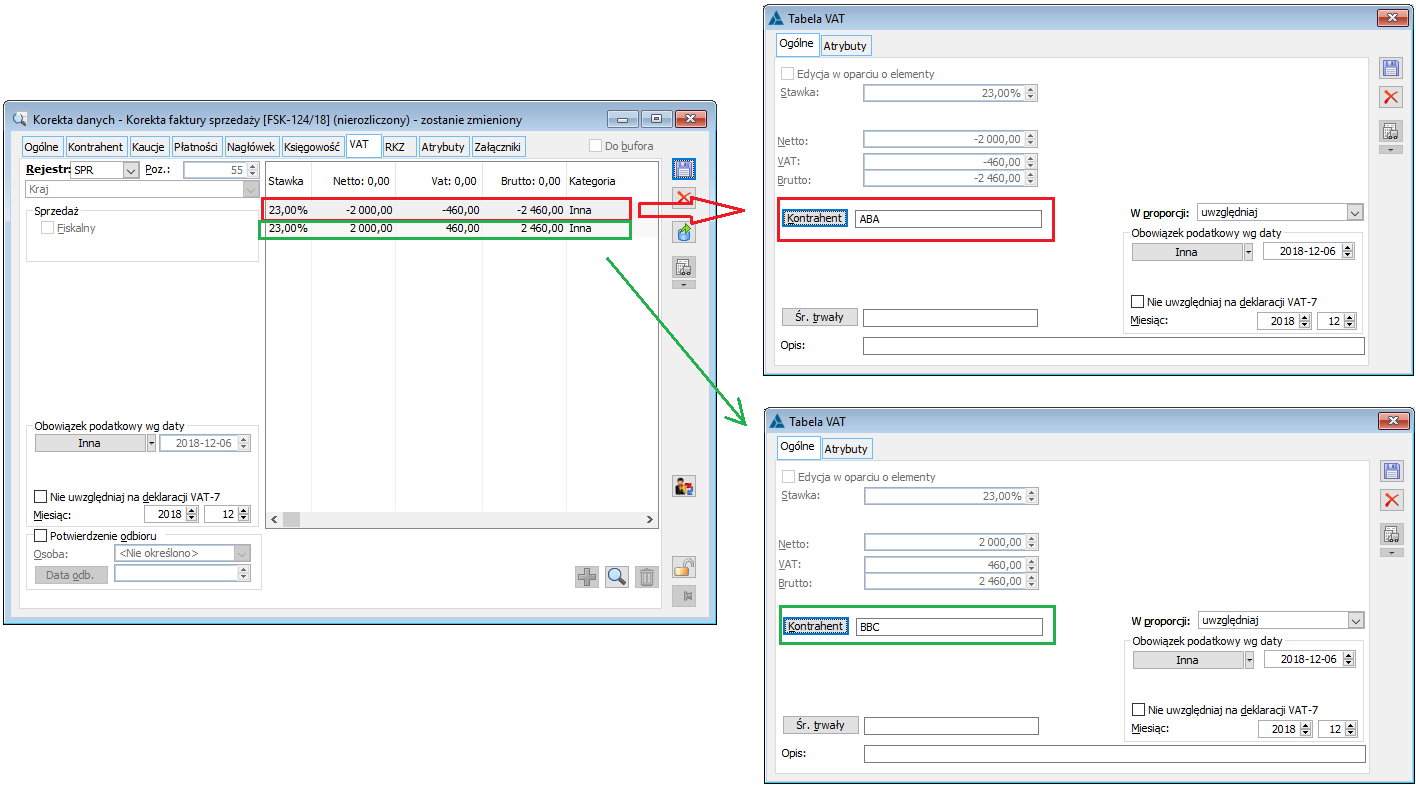Open the Kraj dropdown in Korekta danych
The width and height of the screenshot is (1416, 795).
coord(250,189)
